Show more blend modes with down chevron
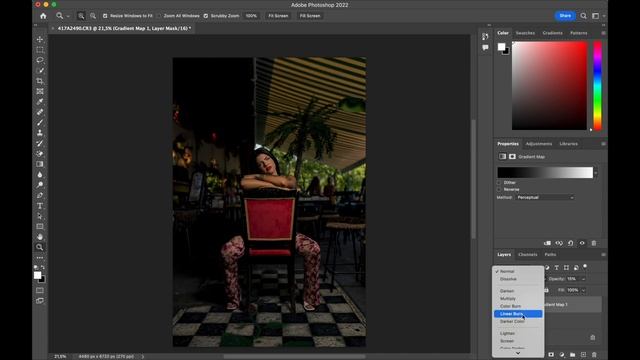This screenshot has width=640, height=360. (x=518, y=353)
